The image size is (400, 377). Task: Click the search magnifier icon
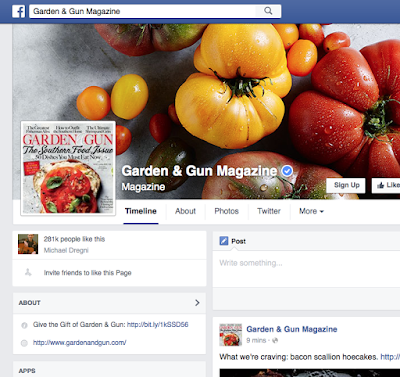[x=268, y=11]
